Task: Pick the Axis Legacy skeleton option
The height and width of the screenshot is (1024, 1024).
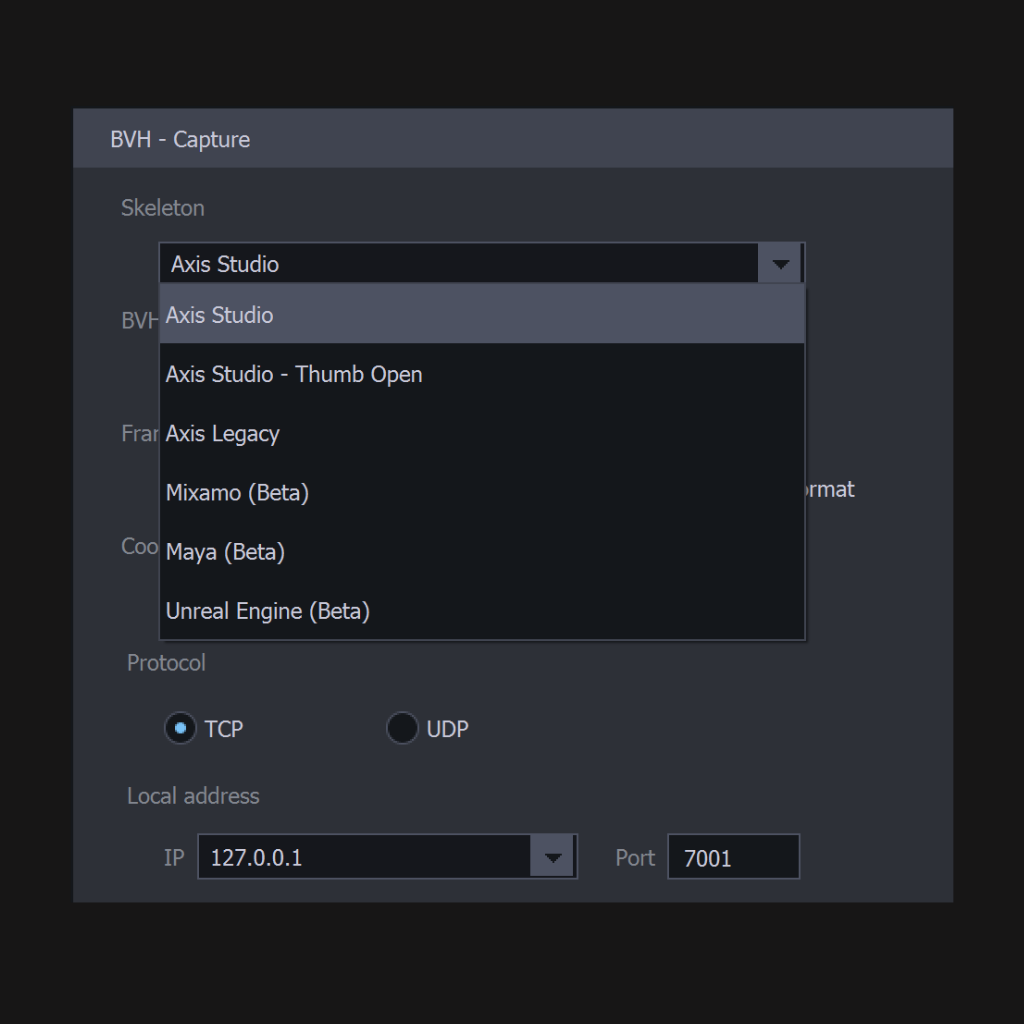Action: 482,433
